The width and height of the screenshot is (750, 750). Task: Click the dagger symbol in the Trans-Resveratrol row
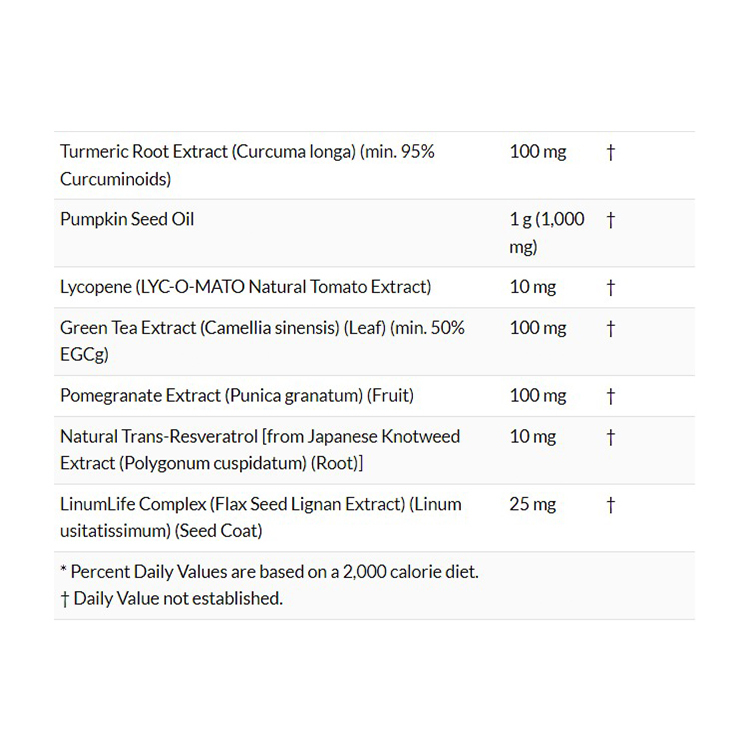click(610, 437)
